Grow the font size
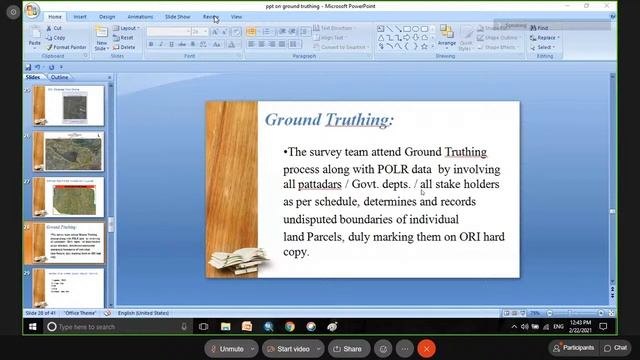The image size is (640, 360). tap(215, 32)
